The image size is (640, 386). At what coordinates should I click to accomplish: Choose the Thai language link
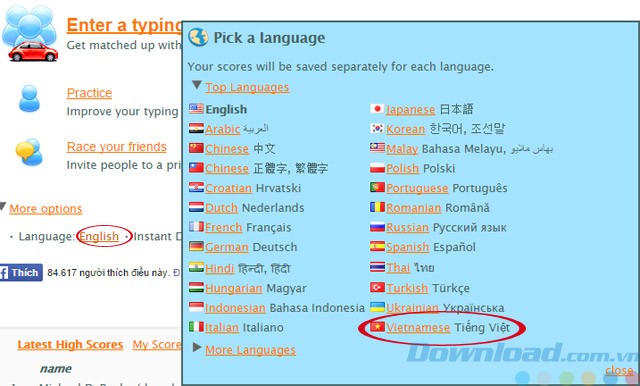coord(398,268)
